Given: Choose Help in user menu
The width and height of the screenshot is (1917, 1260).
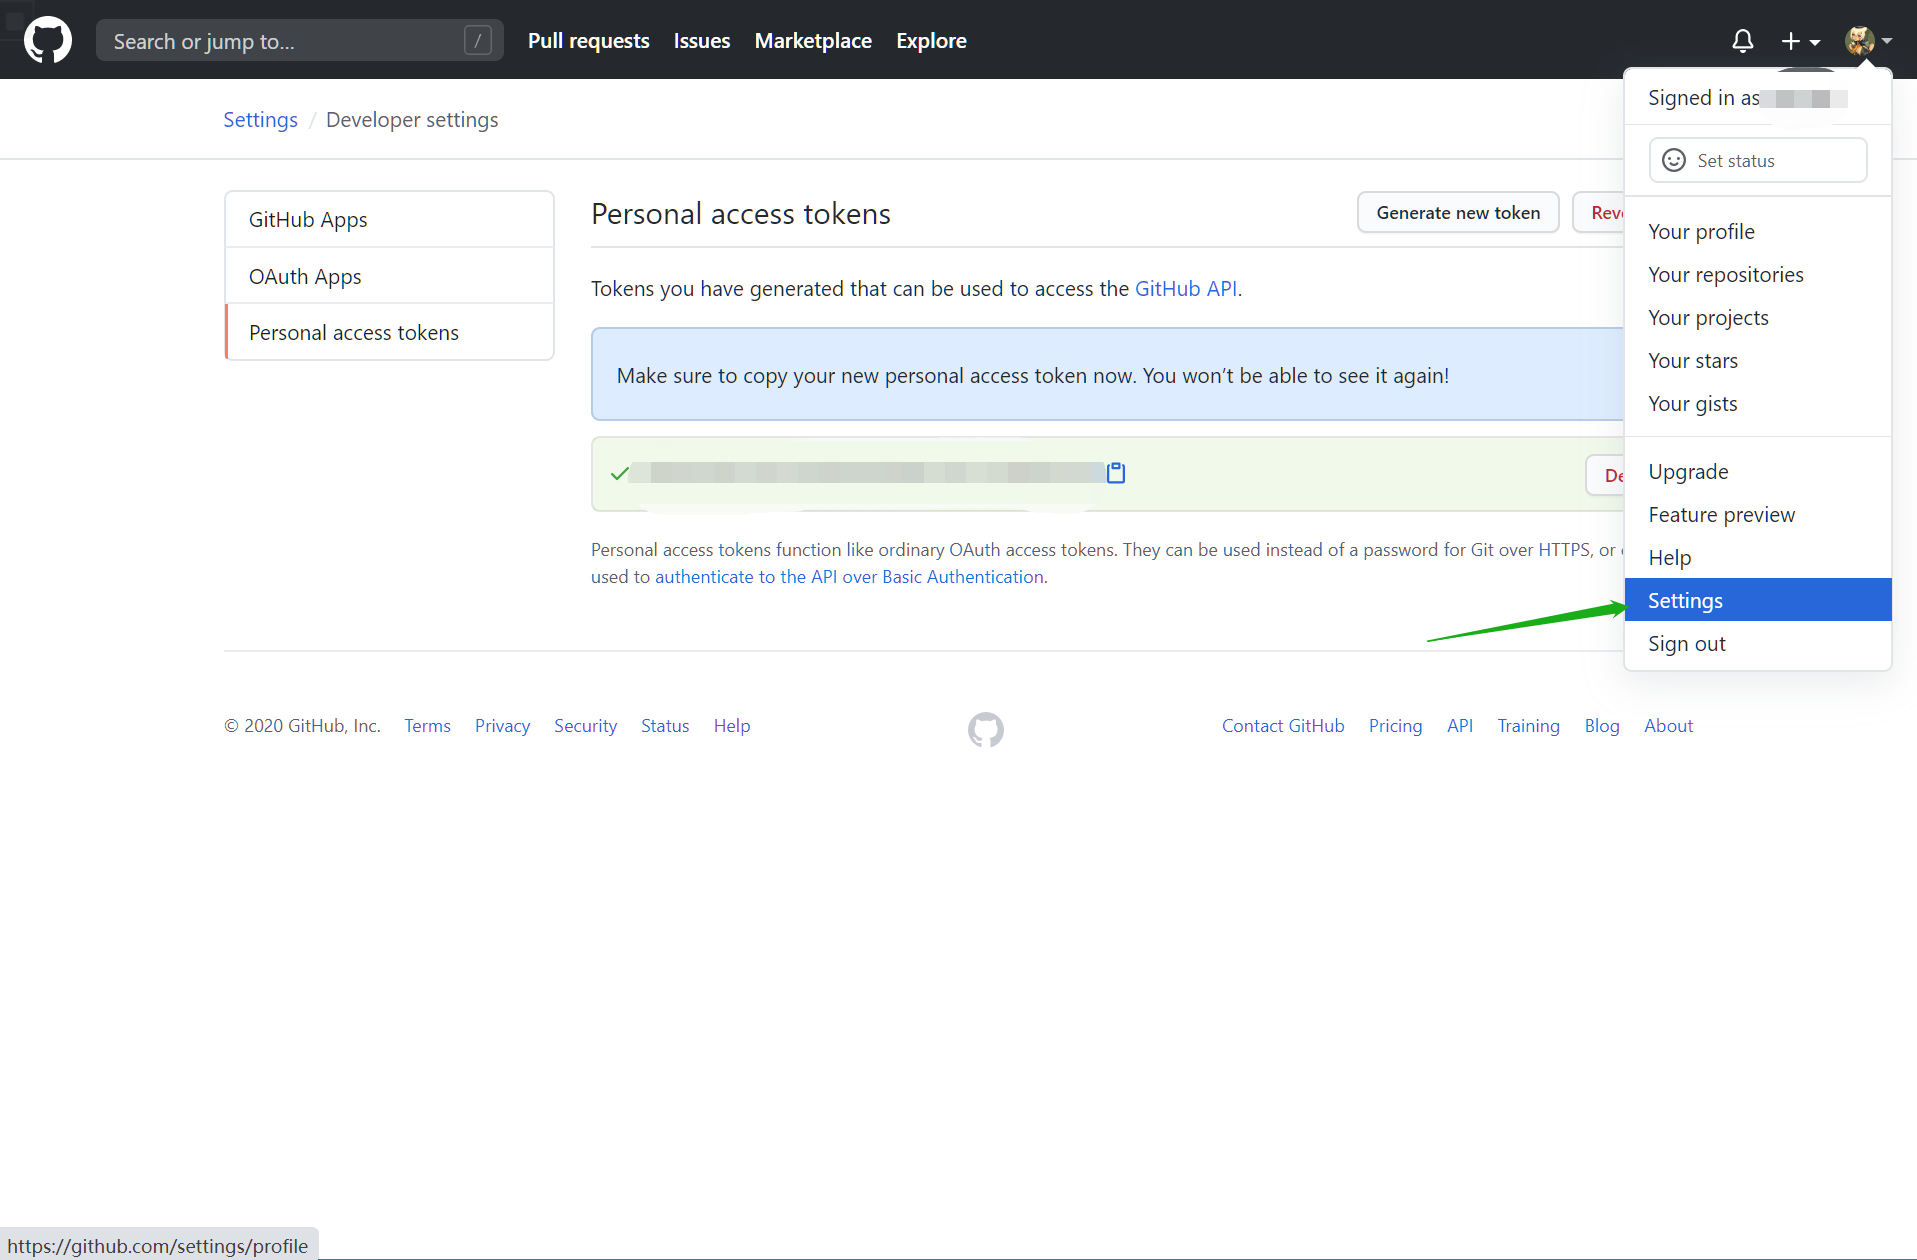Looking at the screenshot, I should [1757, 558].
